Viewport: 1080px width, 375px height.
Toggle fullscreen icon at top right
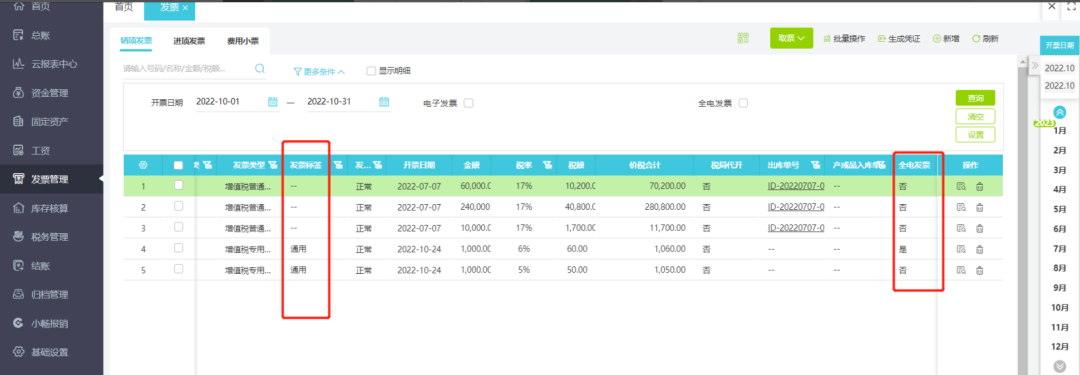(x=1072, y=6)
